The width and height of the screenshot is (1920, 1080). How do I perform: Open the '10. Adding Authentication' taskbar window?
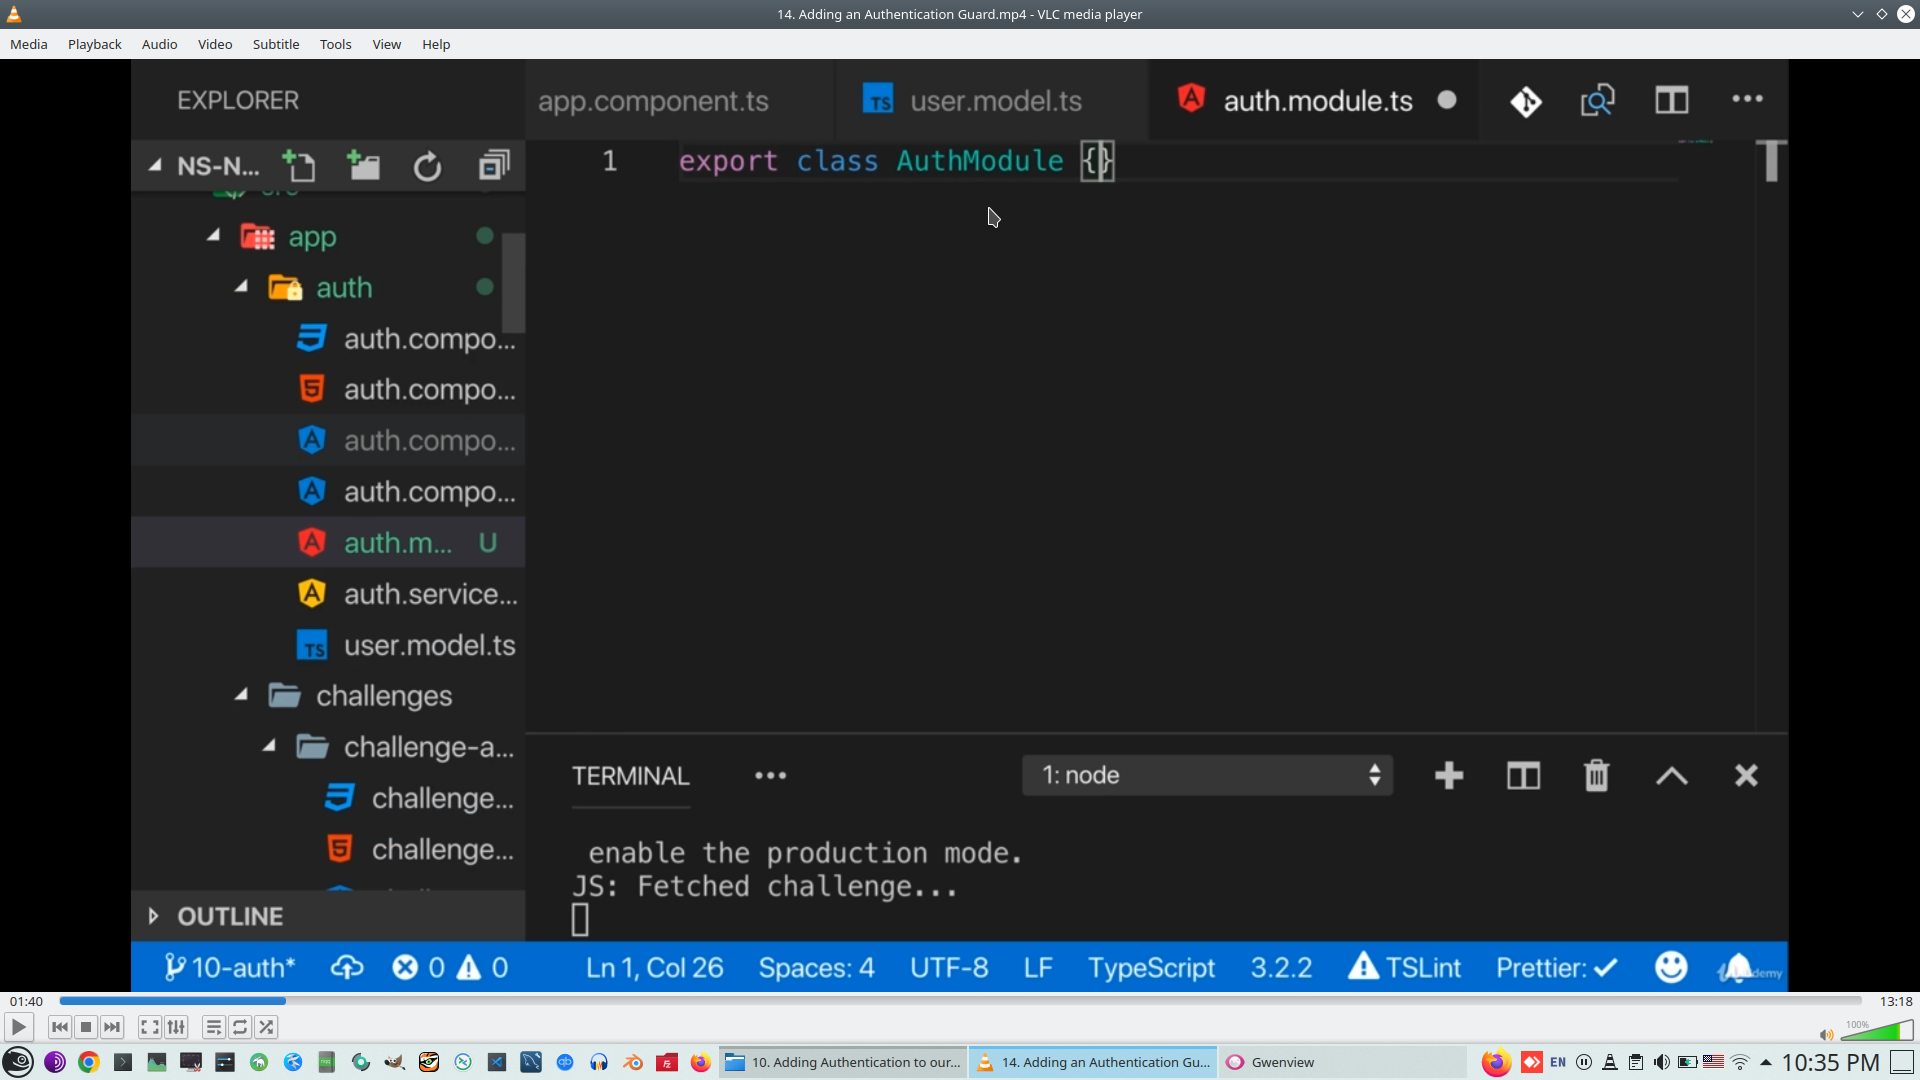(x=843, y=1062)
